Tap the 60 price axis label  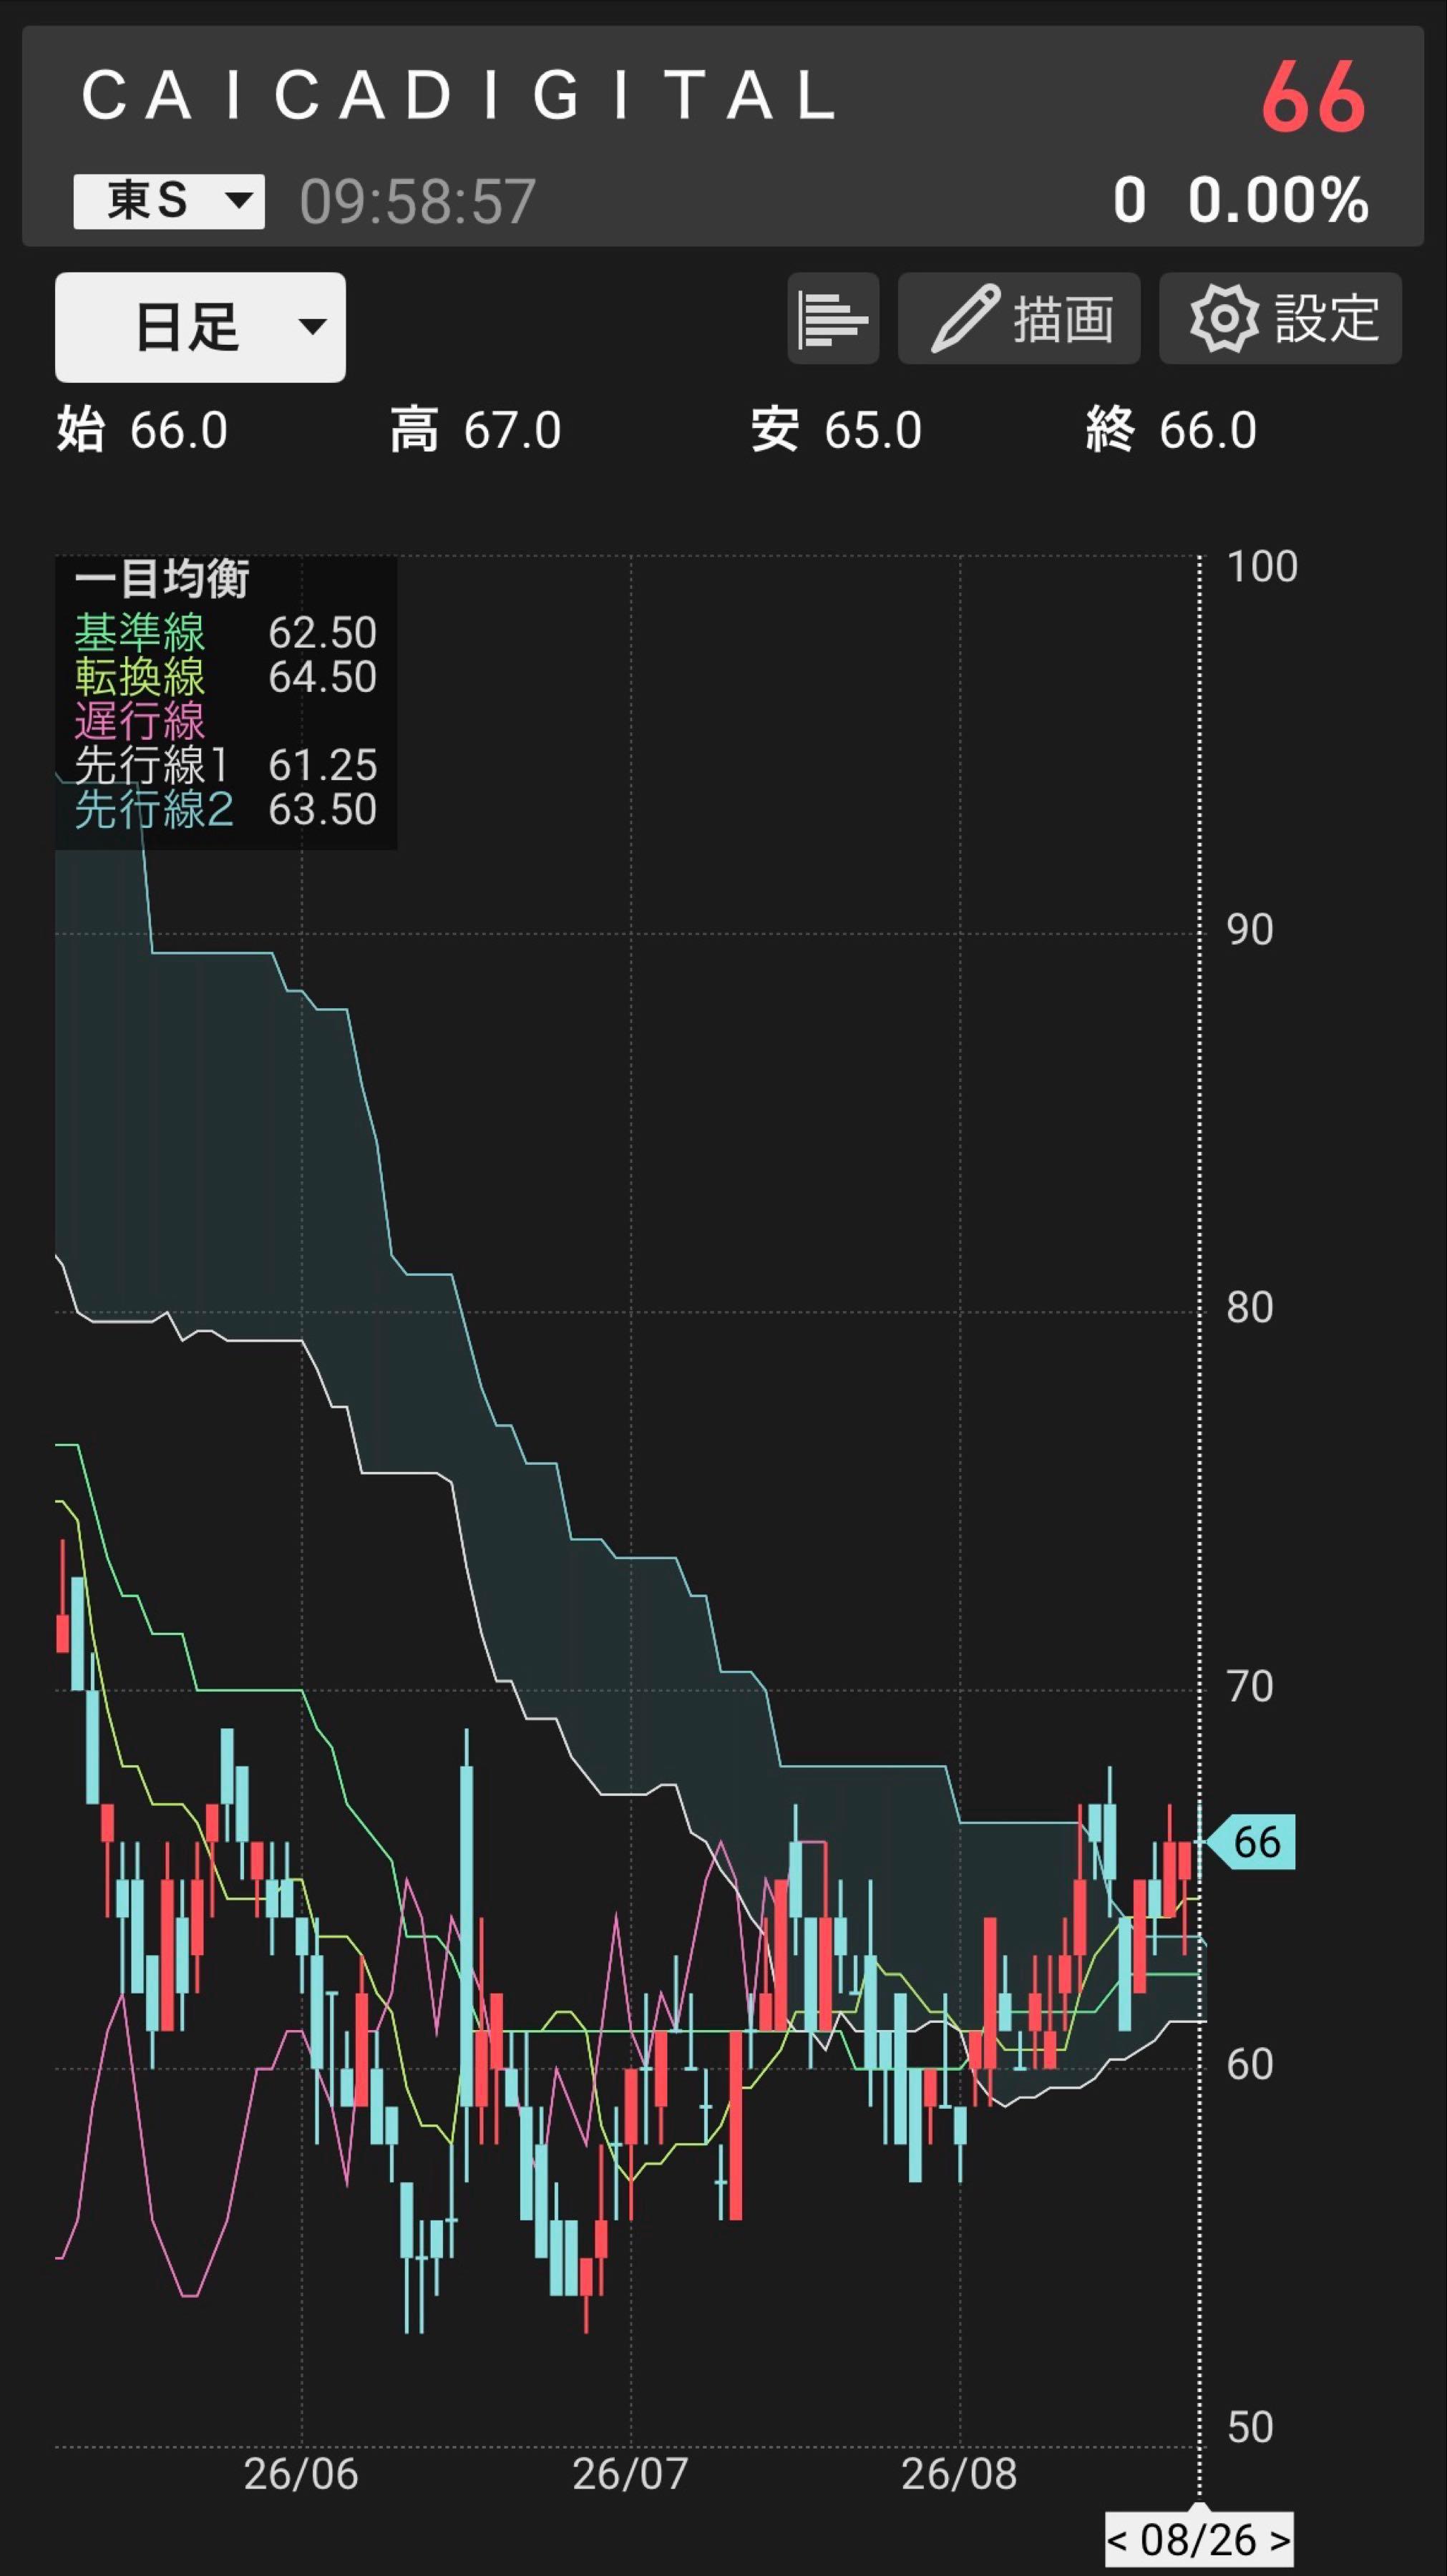point(1250,2065)
